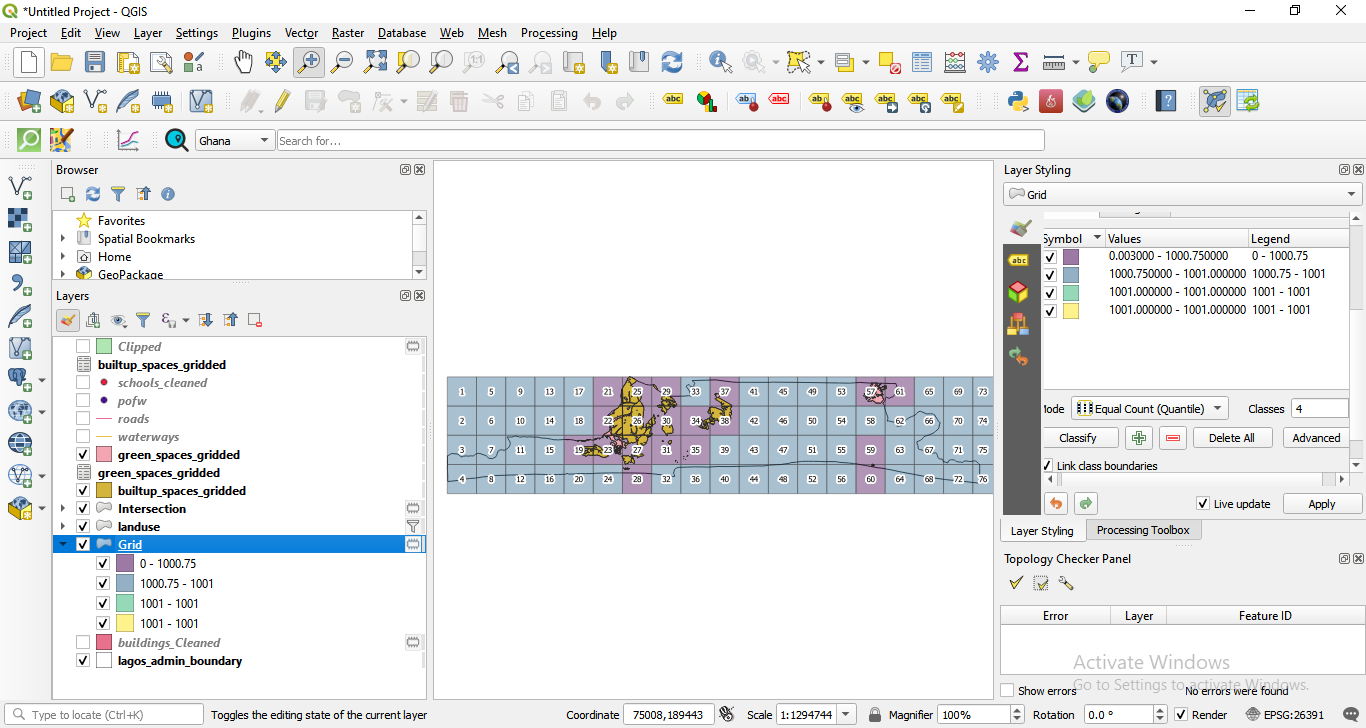1366x728 pixels.
Task: Toggle Link class boundaries checkbox
Action: [1048, 466]
